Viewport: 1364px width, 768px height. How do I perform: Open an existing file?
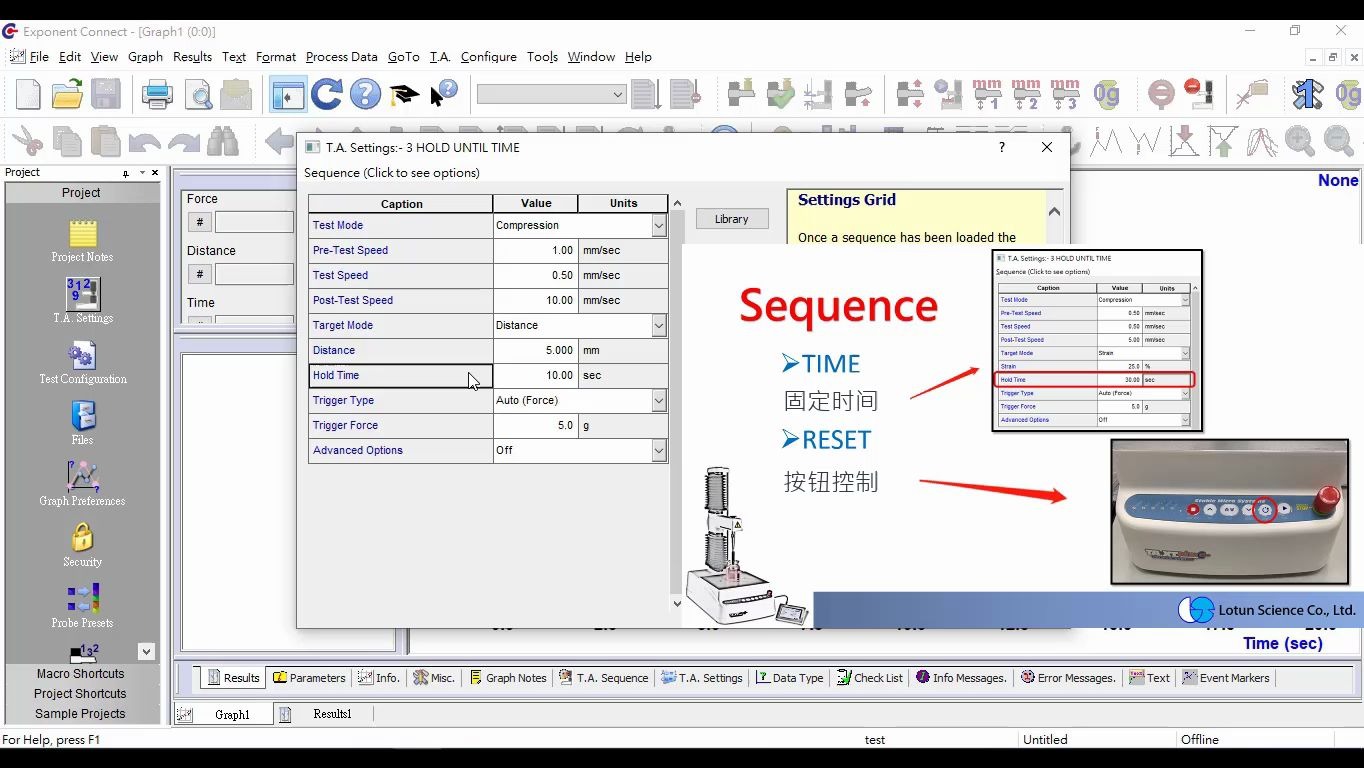[x=66, y=93]
